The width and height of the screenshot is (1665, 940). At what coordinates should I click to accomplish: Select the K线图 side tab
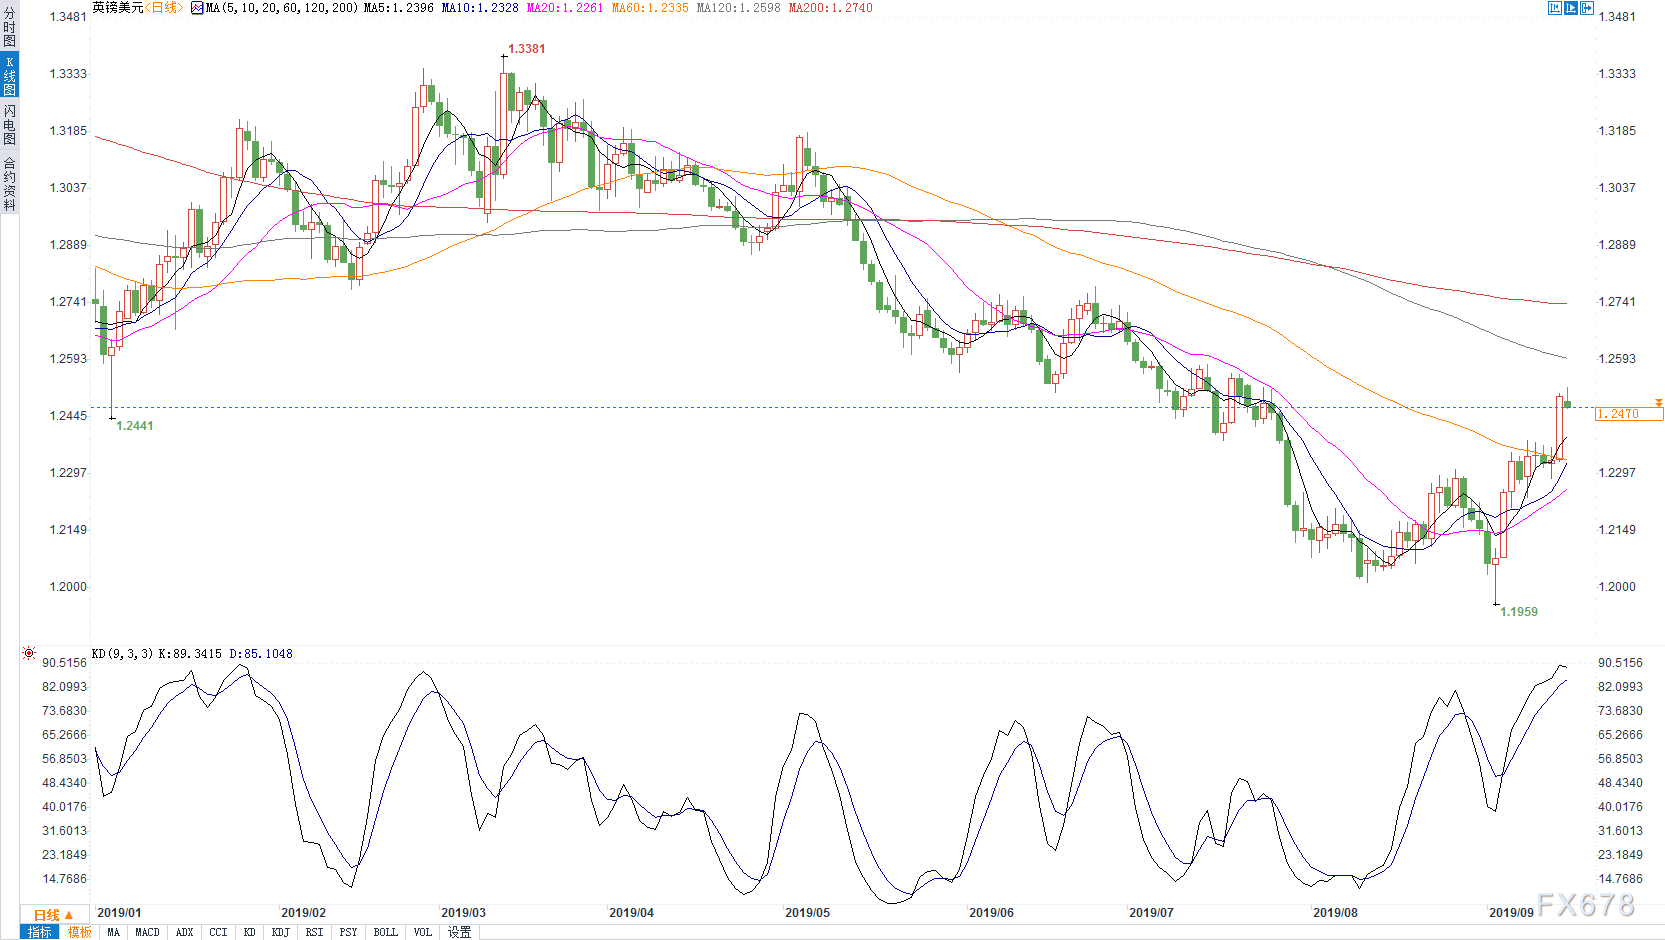[x=9, y=75]
